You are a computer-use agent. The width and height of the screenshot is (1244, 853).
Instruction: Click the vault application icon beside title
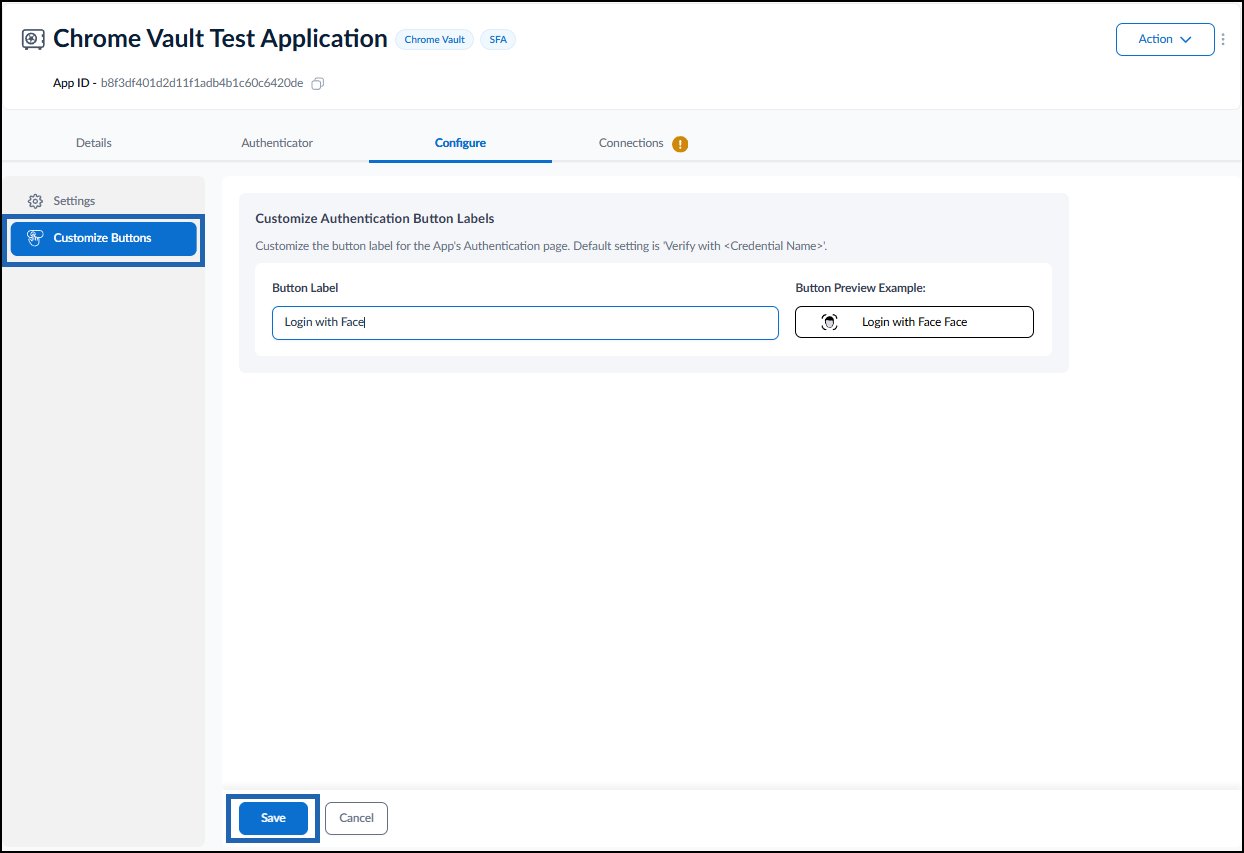pyautogui.click(x=33, y=39)
